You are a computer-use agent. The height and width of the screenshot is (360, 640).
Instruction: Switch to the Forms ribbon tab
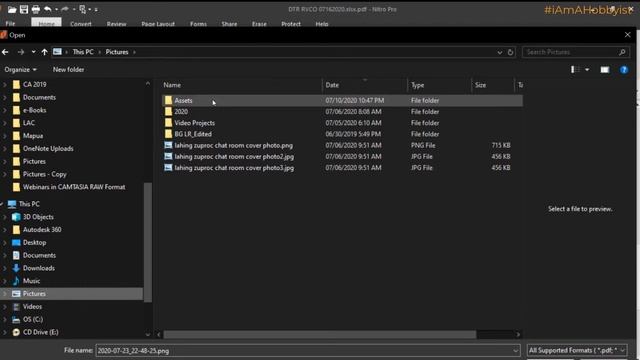point(198,24)
